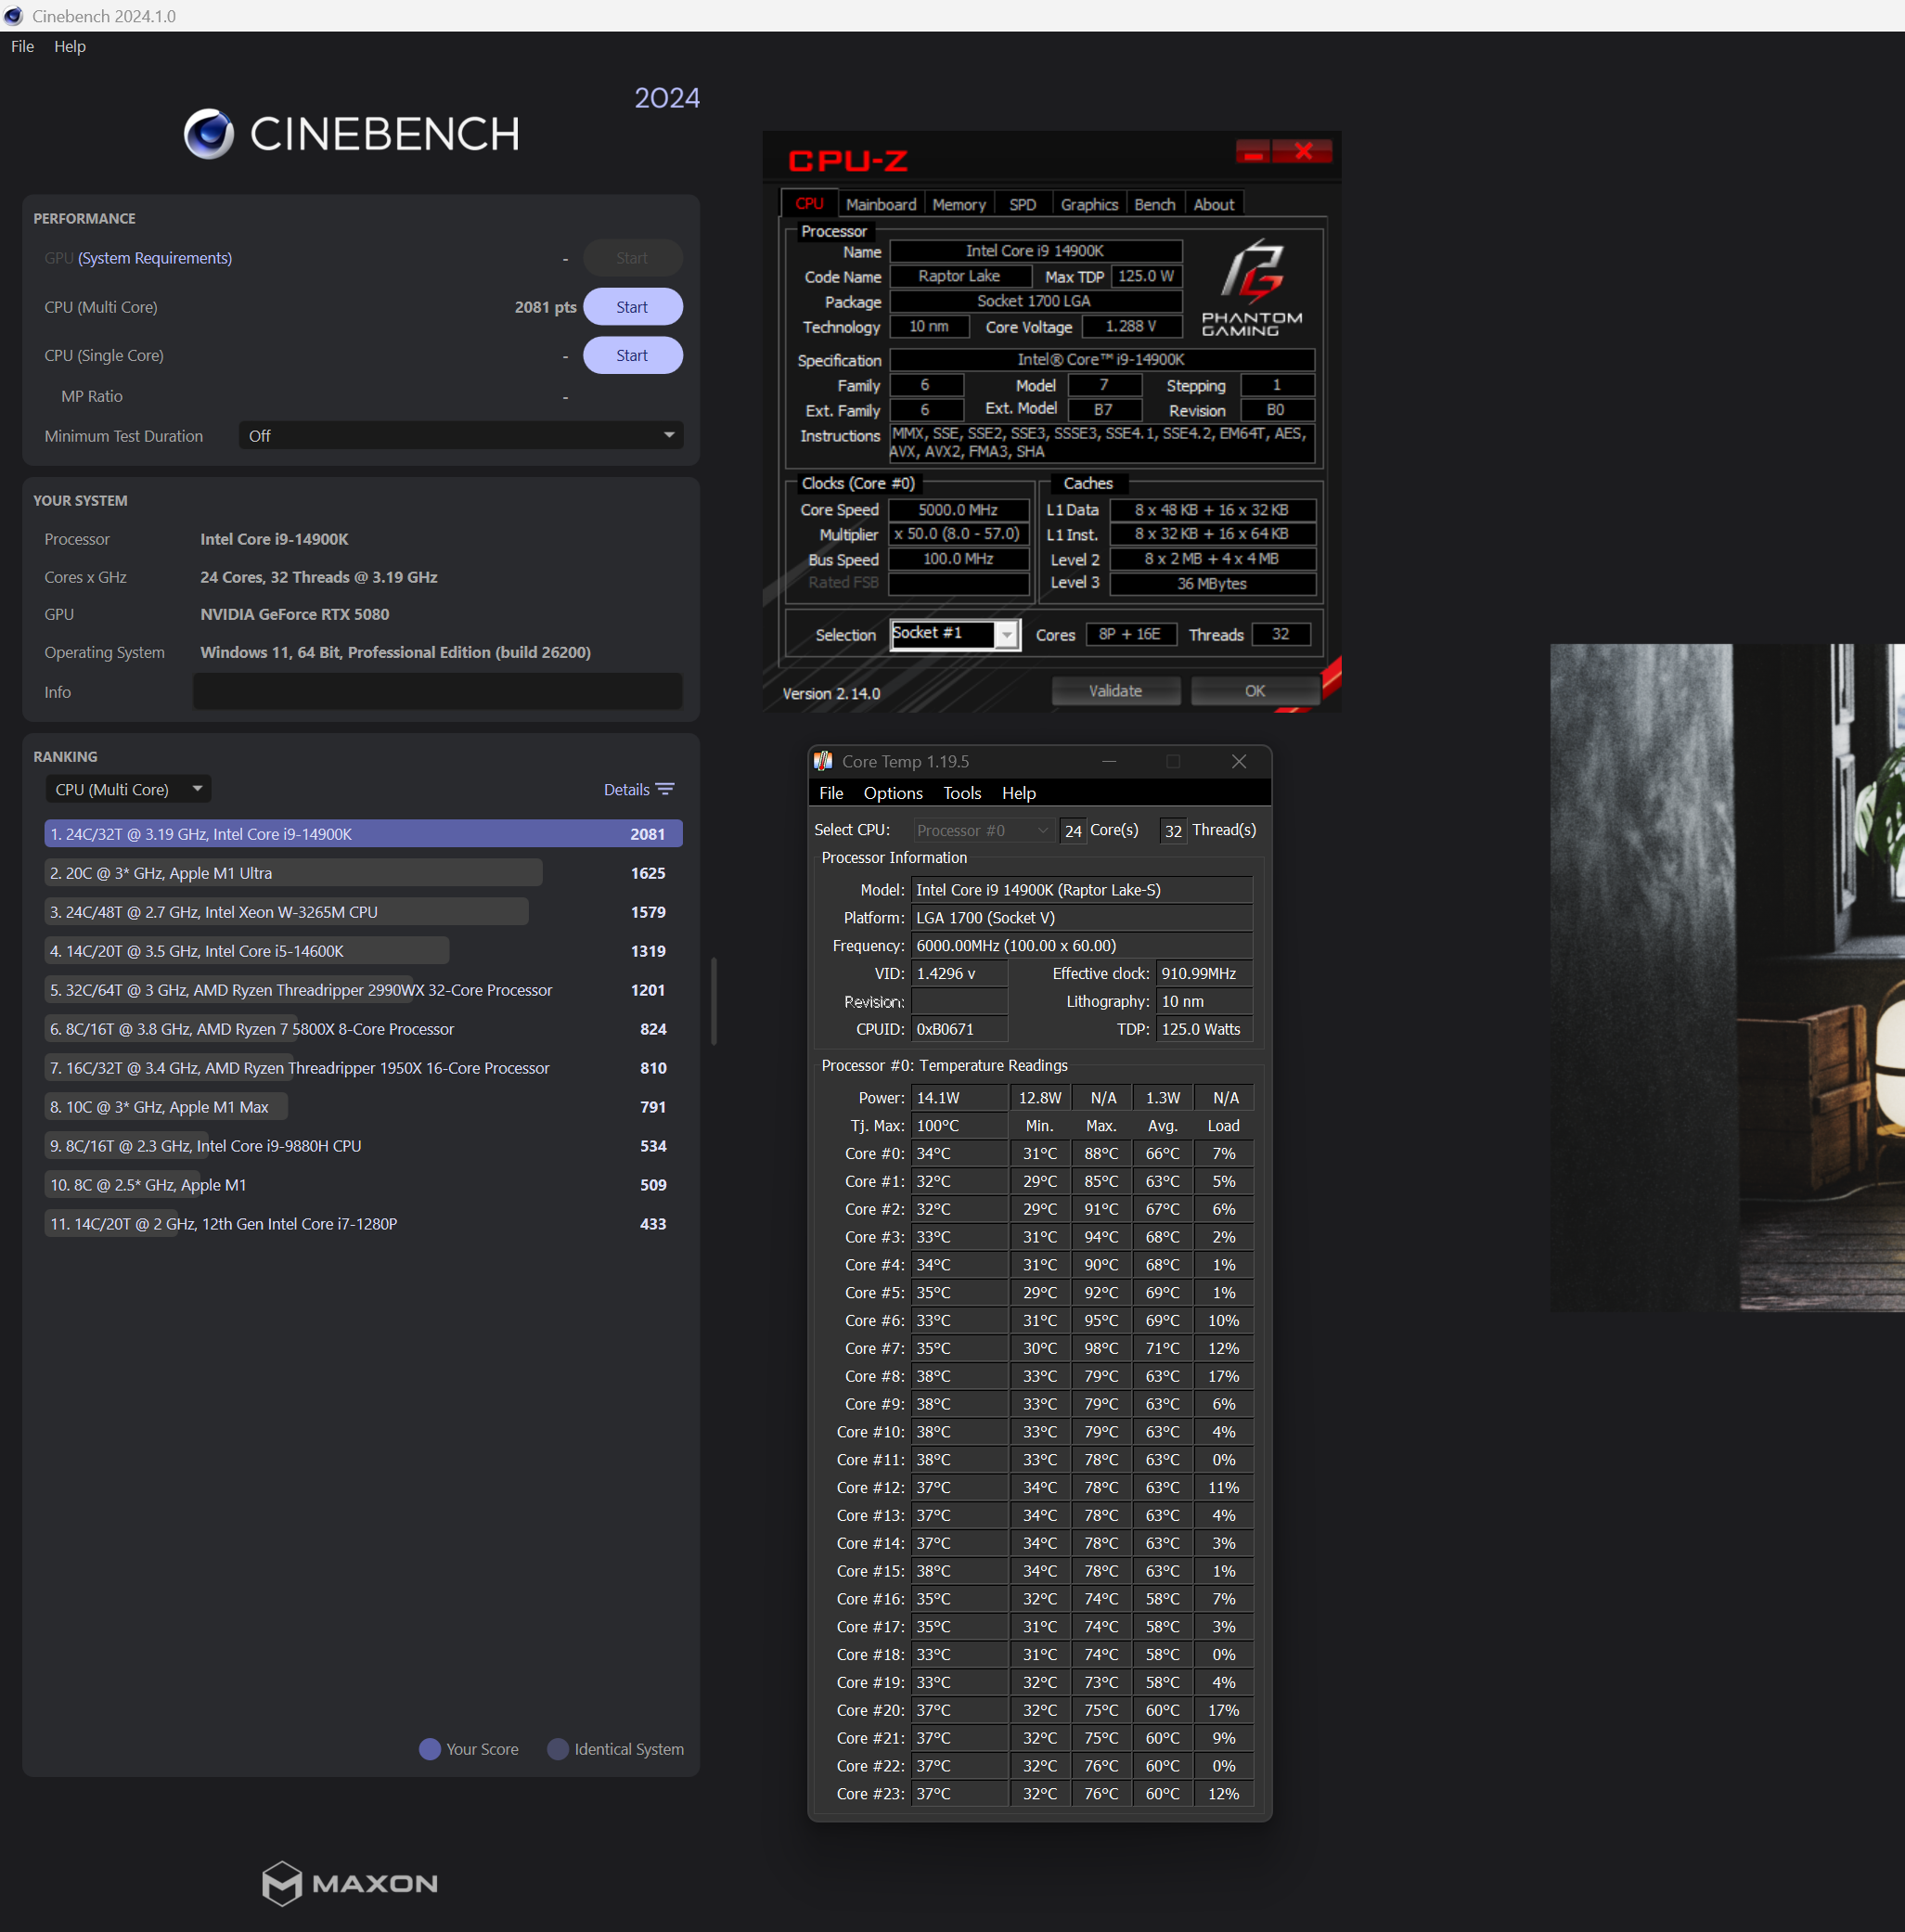
Task: Open the Cinebench File menu
Action: pyautogui.click(x=22, y=46)
